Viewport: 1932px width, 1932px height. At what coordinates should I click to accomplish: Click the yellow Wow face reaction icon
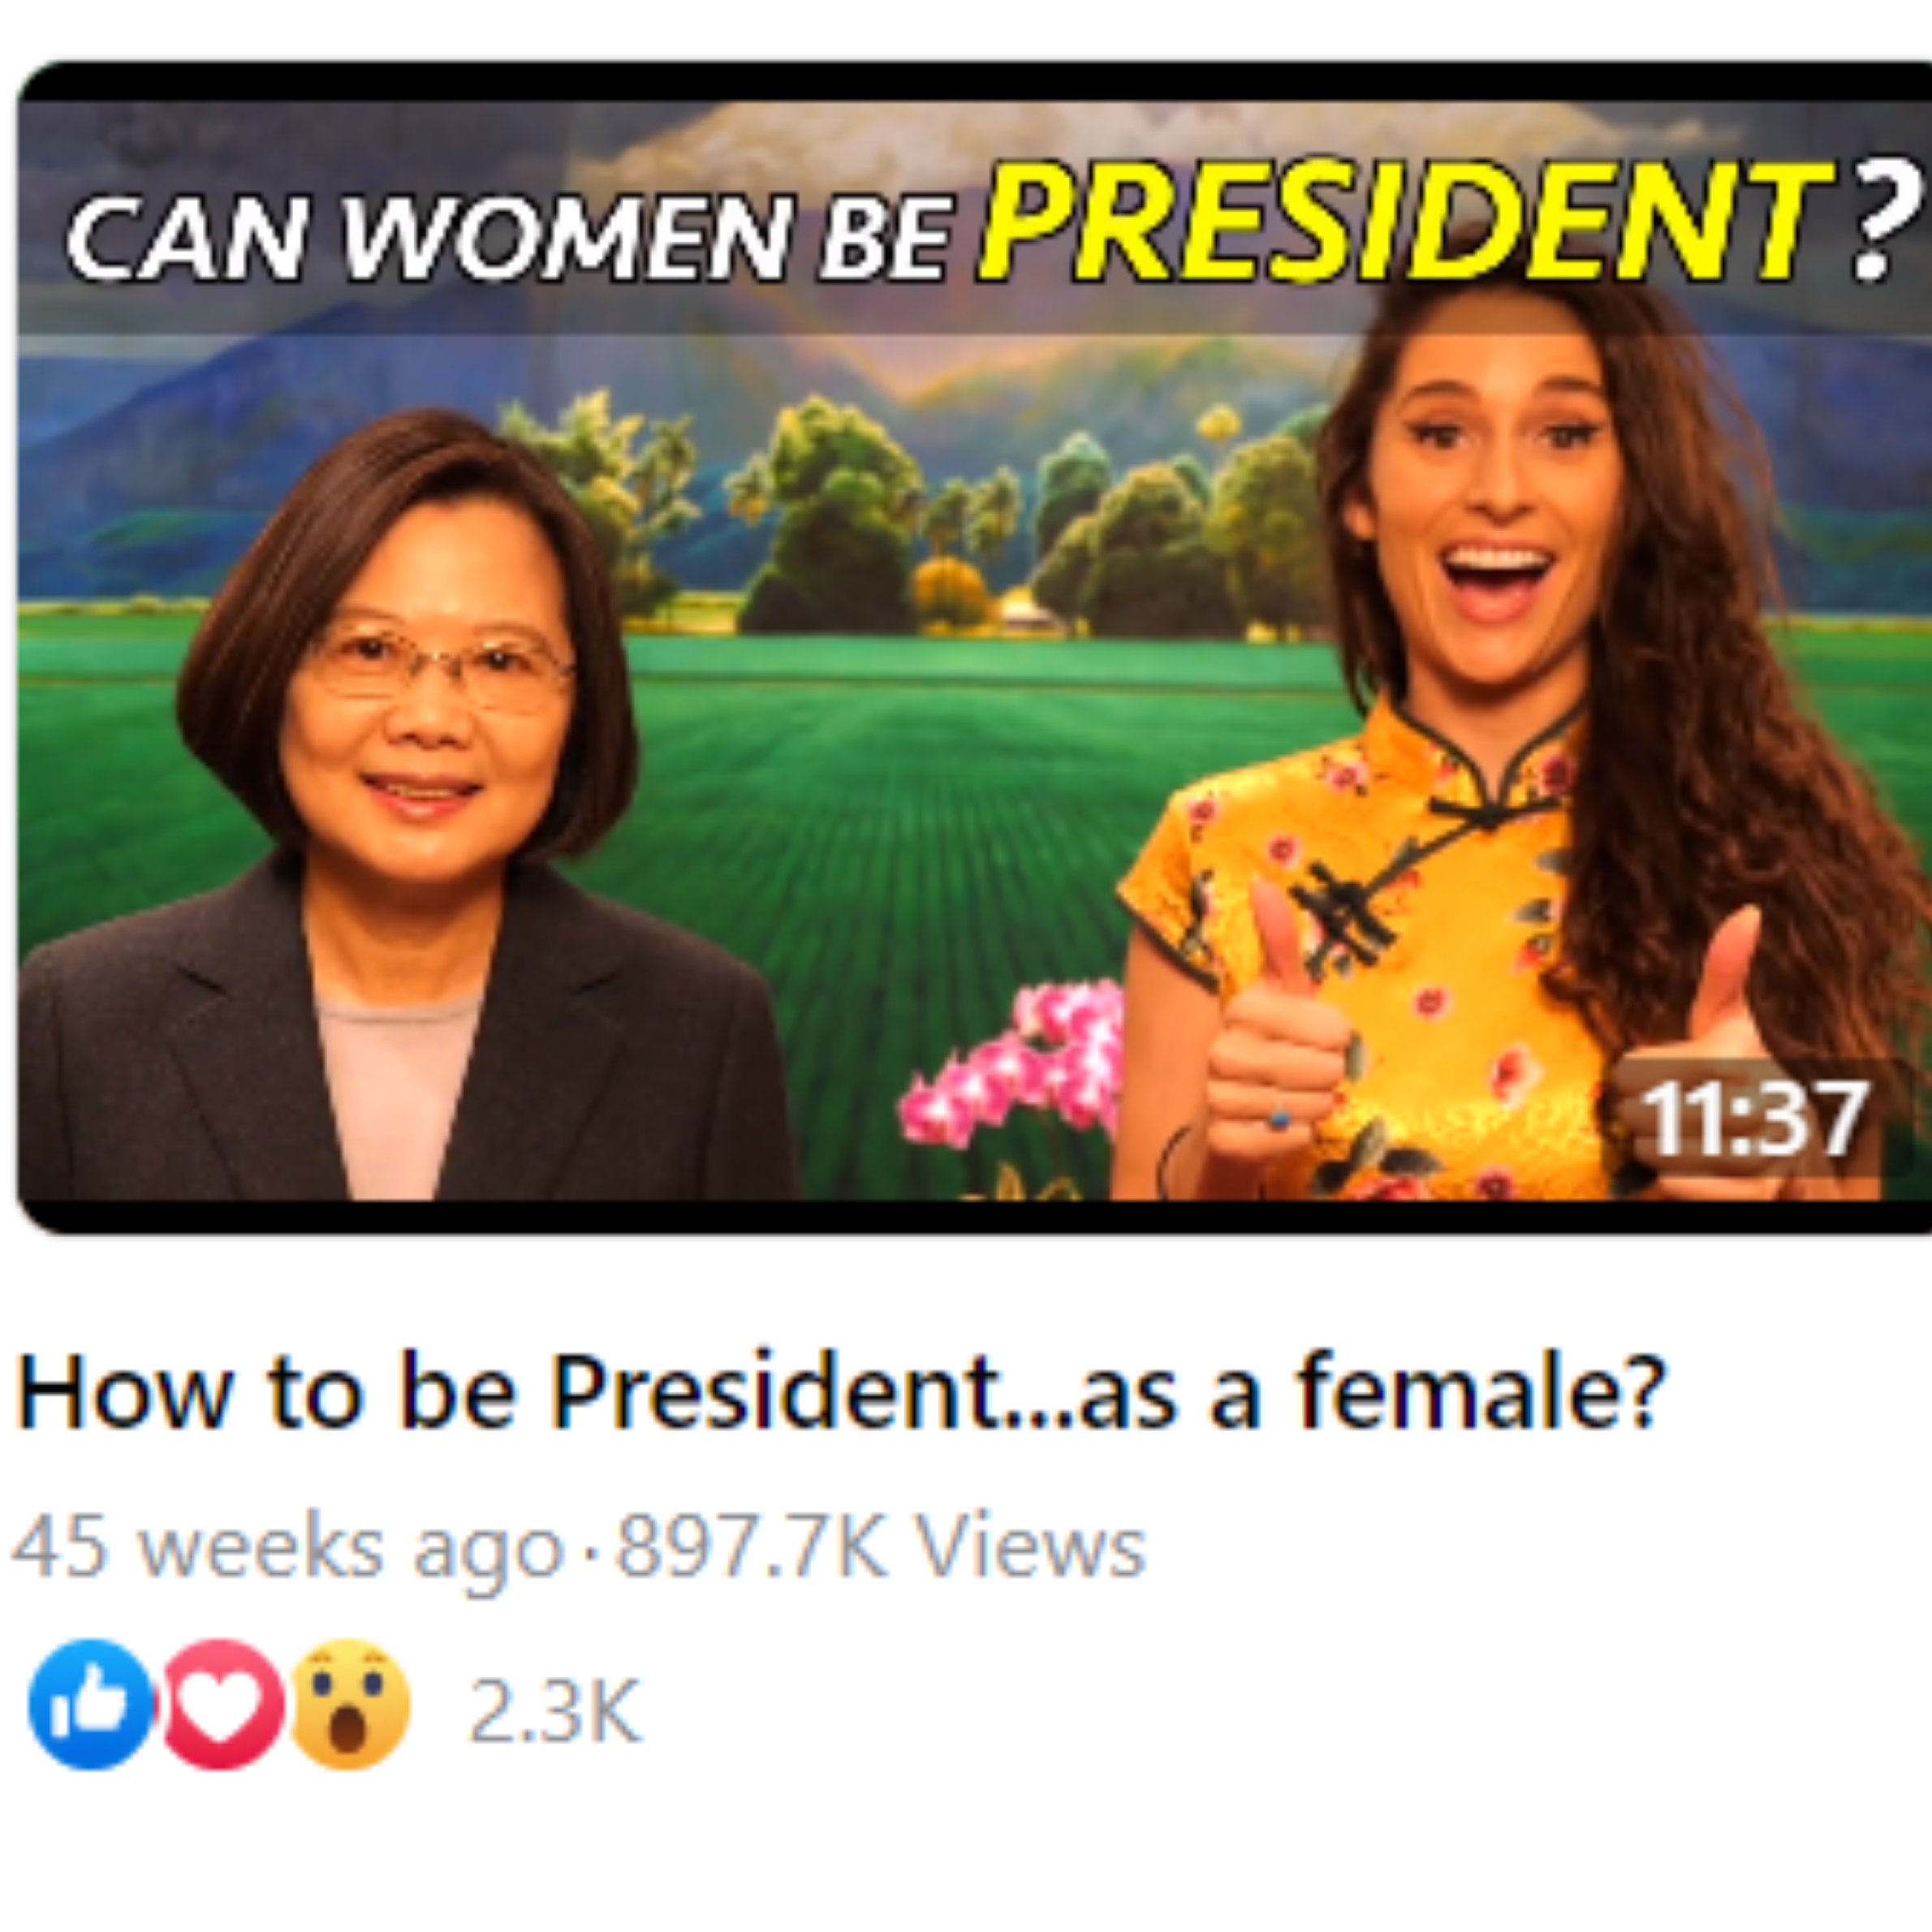(348, 1704)
